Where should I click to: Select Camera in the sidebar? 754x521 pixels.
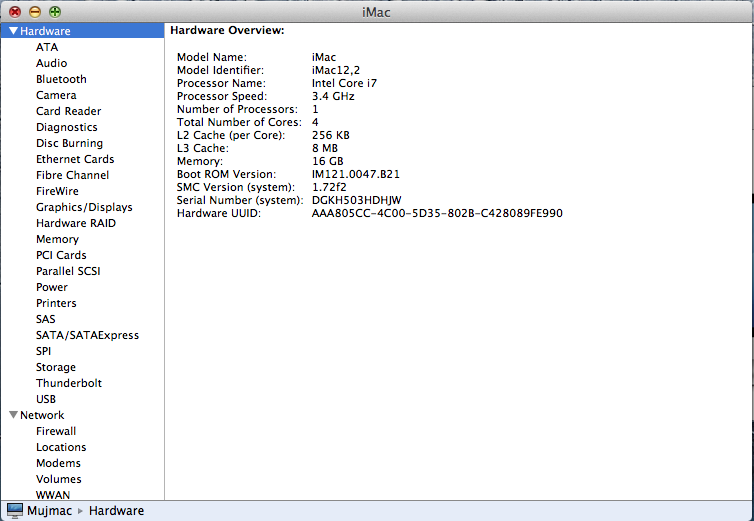pyautogui.click(x=56, y=95)
